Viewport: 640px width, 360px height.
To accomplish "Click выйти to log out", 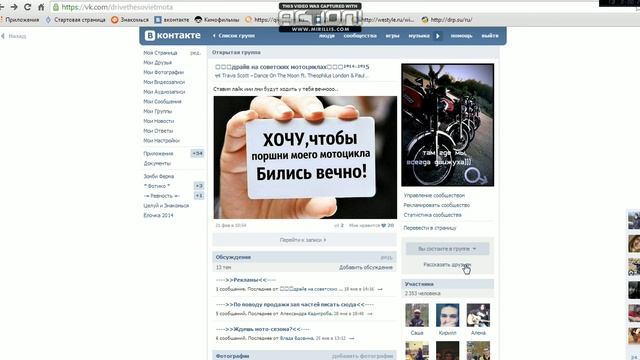I will click(490, 36).
